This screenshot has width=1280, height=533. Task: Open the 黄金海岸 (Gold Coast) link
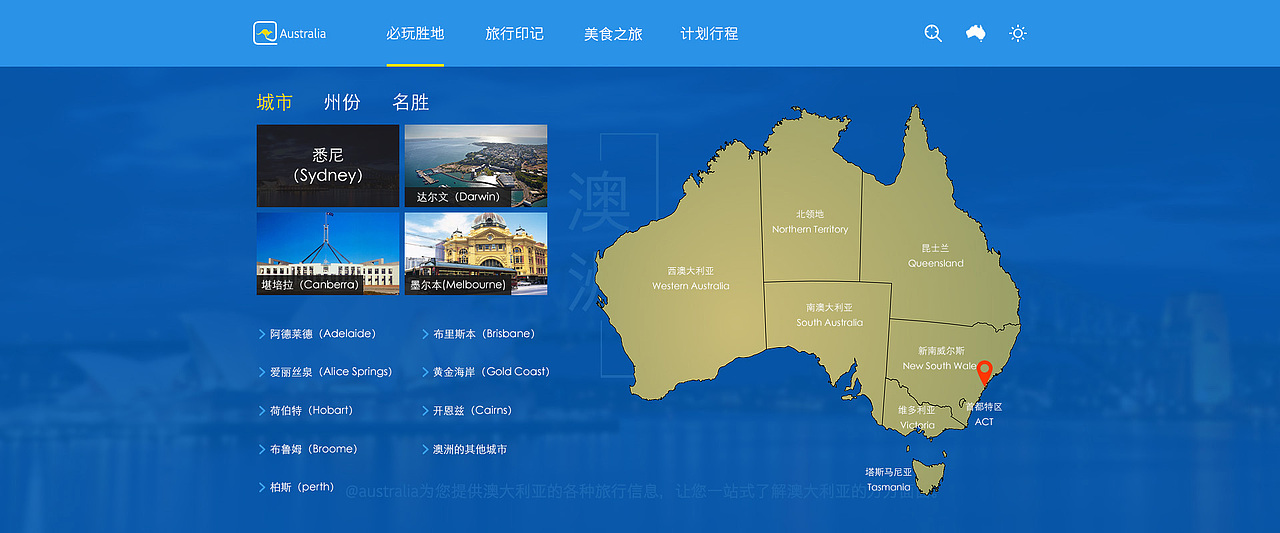492,372
